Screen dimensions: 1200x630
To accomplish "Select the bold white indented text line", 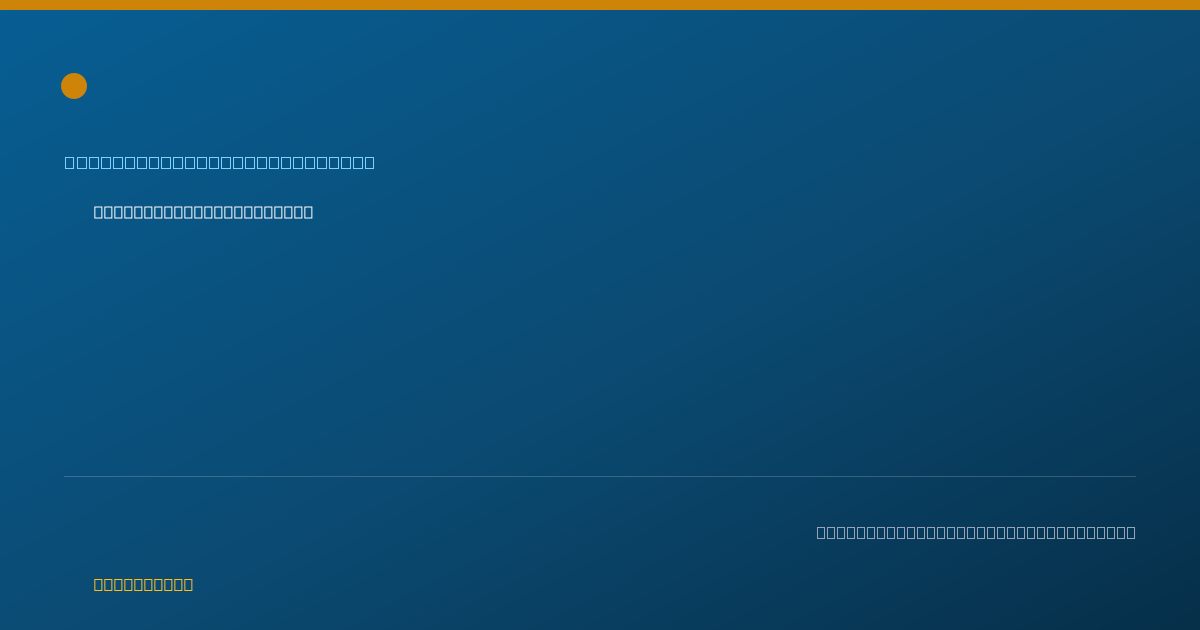I will point(203,212).
